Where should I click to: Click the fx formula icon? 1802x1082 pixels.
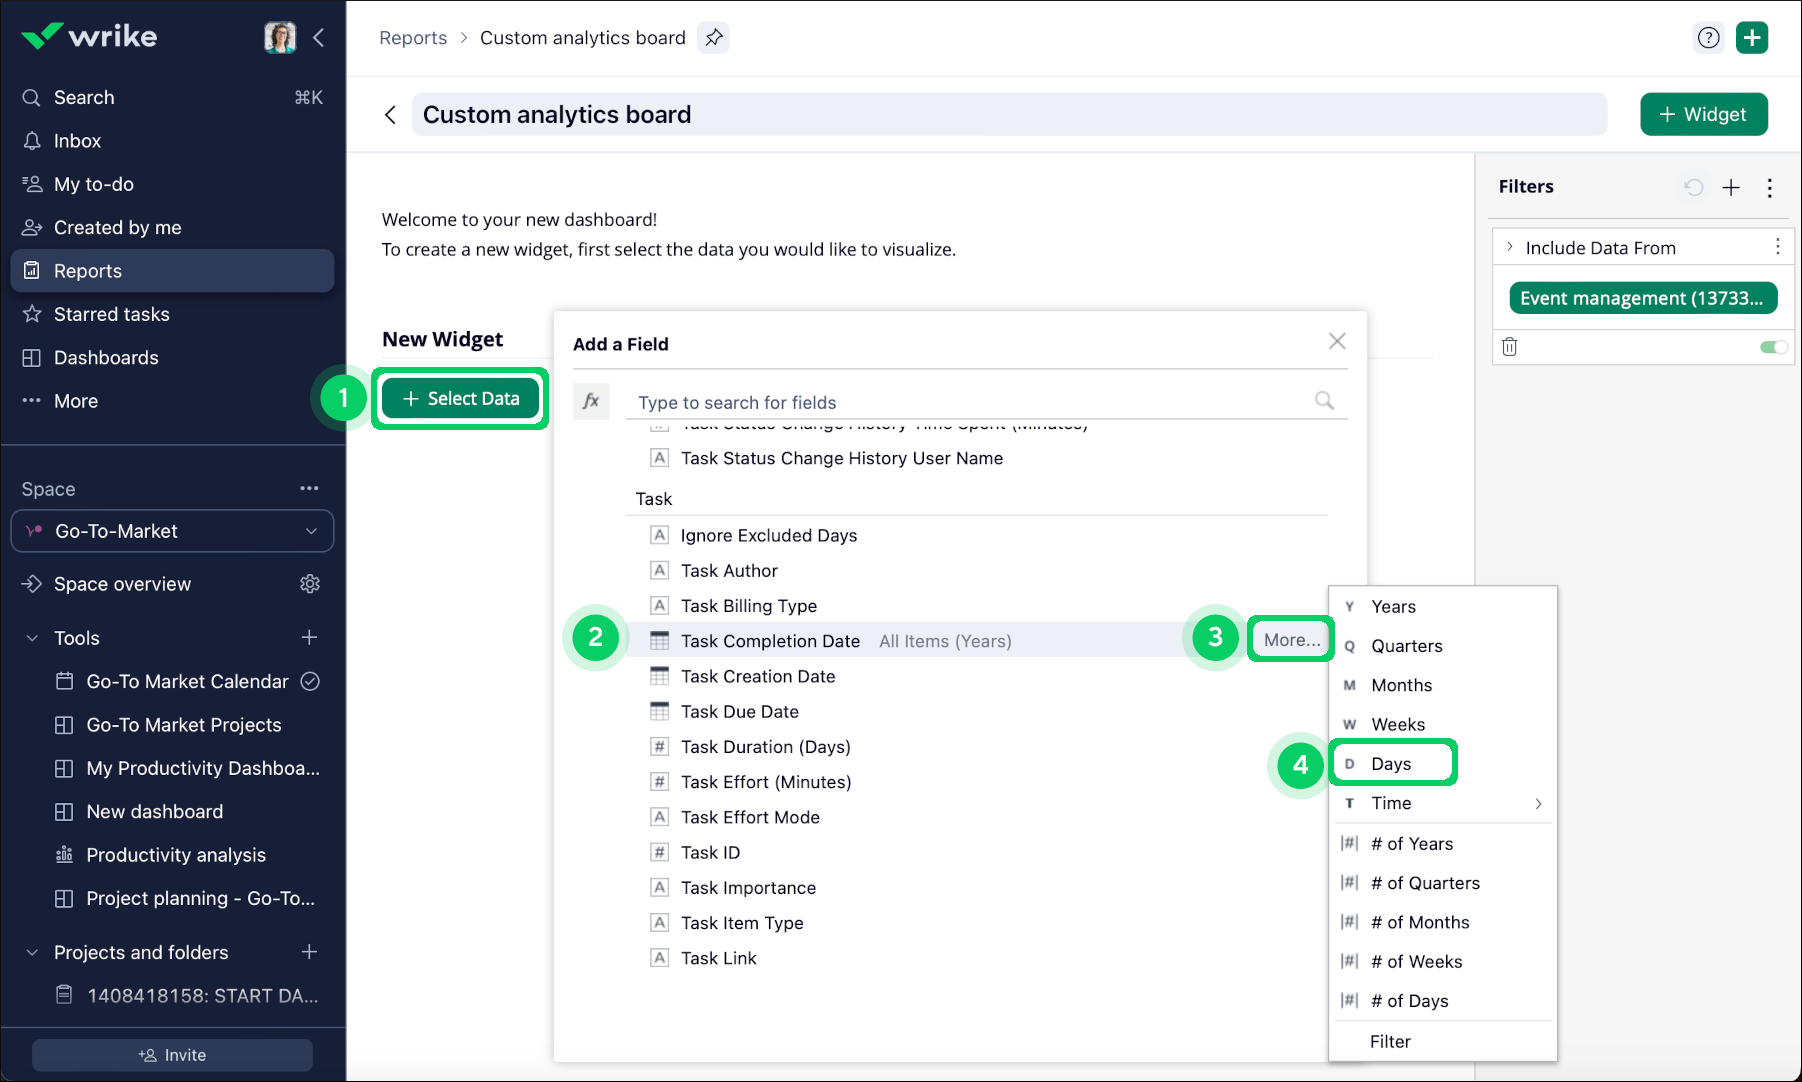tap(591, 401)
